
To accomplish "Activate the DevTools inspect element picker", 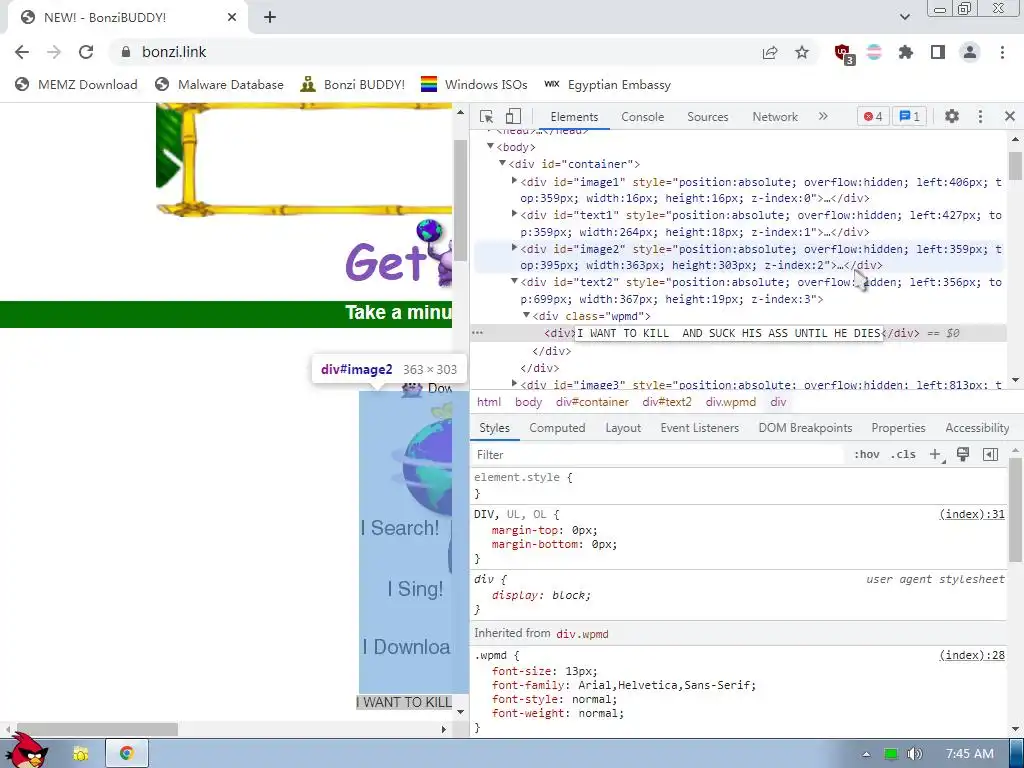I will pyautogui.click(x=487, y=116).
